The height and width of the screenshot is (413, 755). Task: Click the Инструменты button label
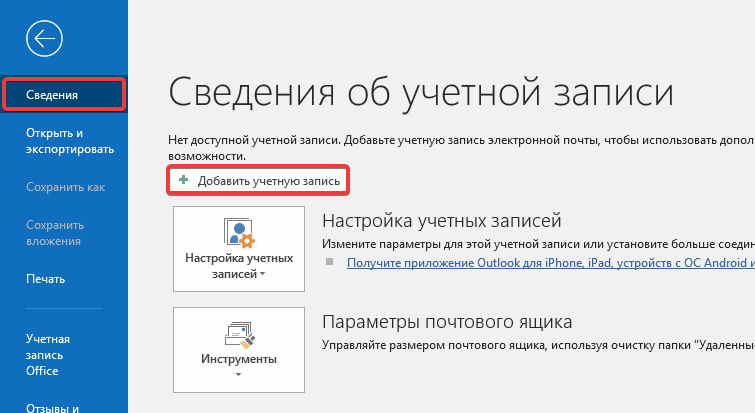tap(238, 359)
